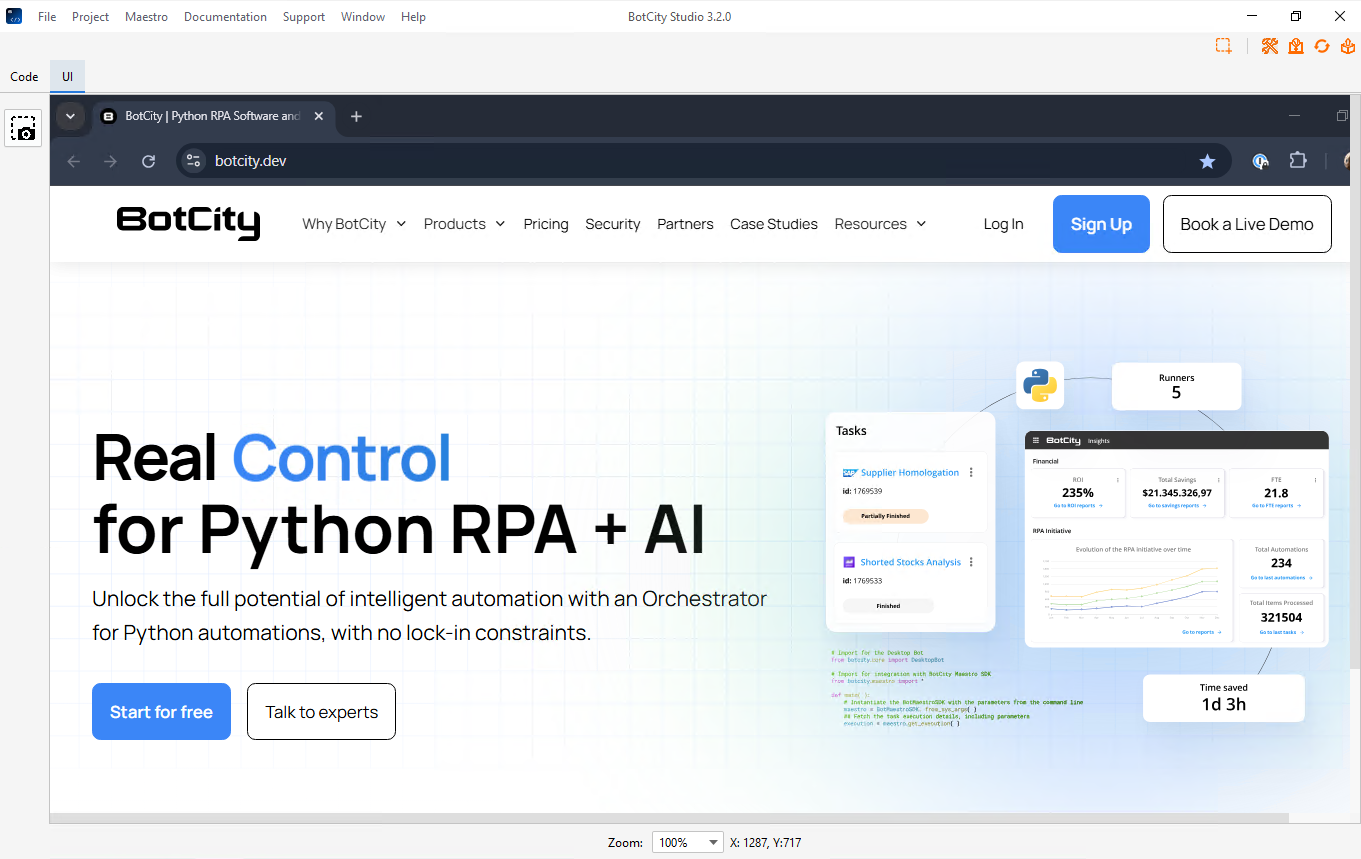Click the orange icon between tools and refresh
Image resolution: width=1361 pixels, height=859 pixels.
pos(1296,46)
